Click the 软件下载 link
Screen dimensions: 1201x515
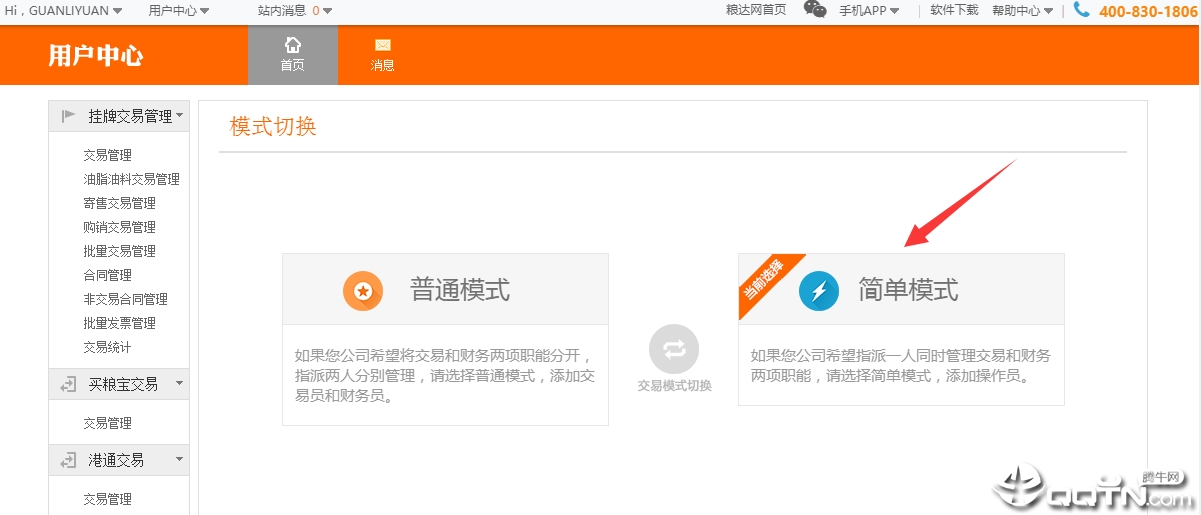[954, 10]
